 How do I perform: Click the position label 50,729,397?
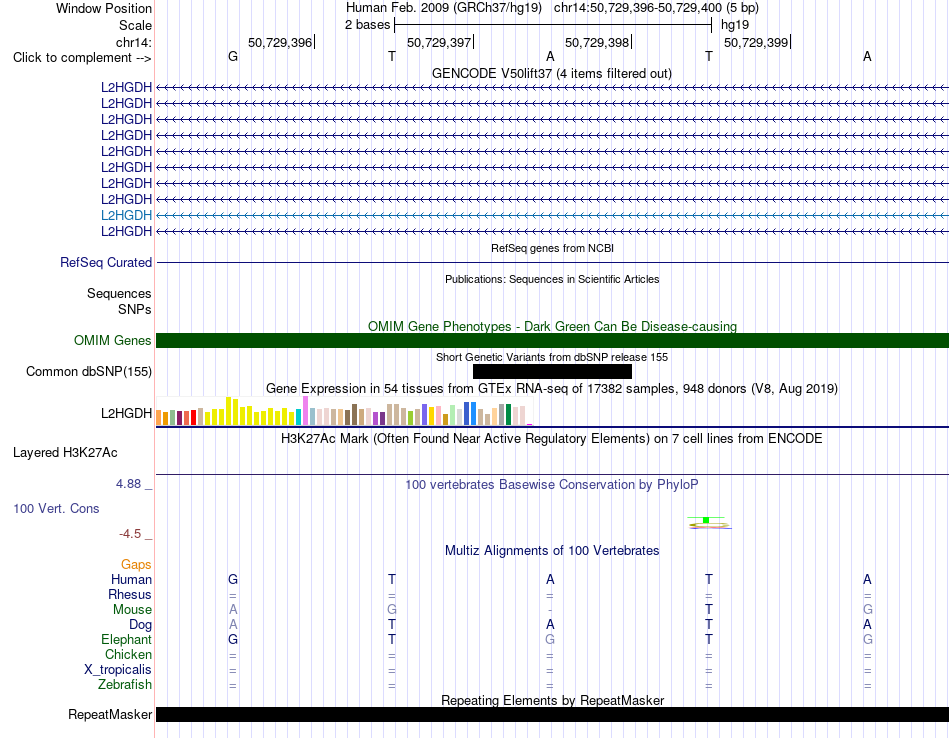(439, 42)
